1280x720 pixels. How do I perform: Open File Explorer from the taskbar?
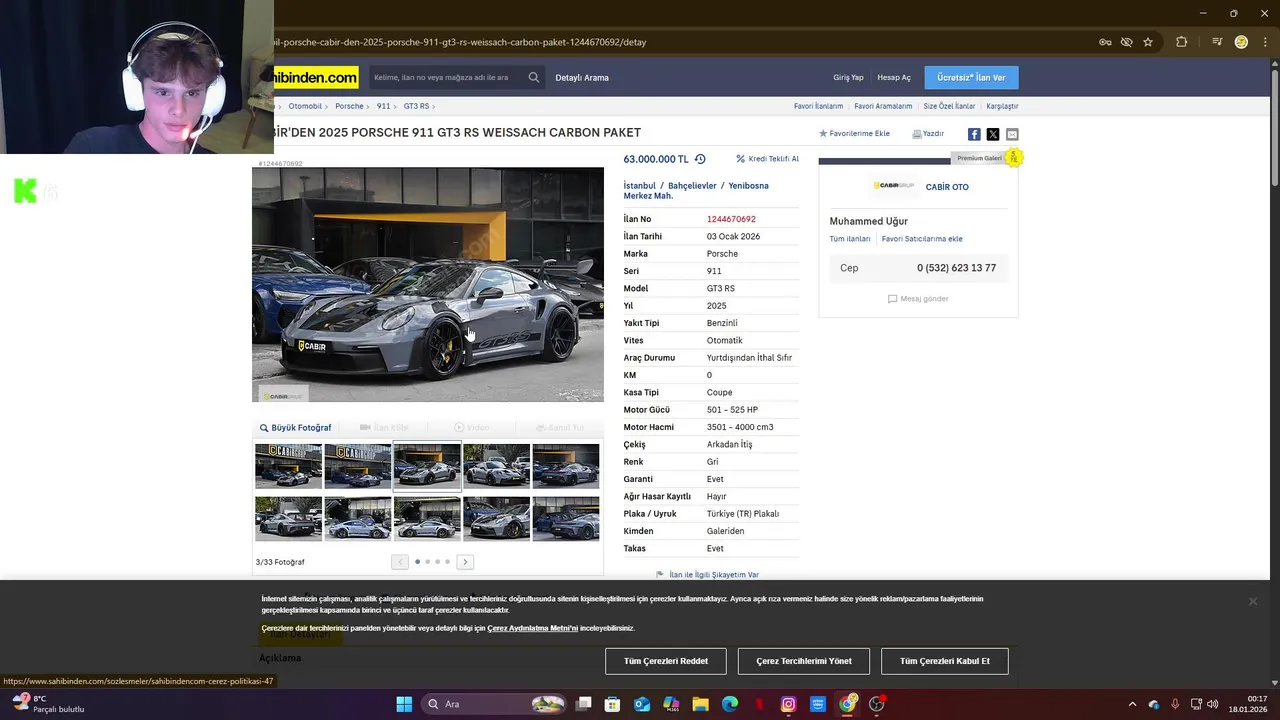click(x=701, y=704)
